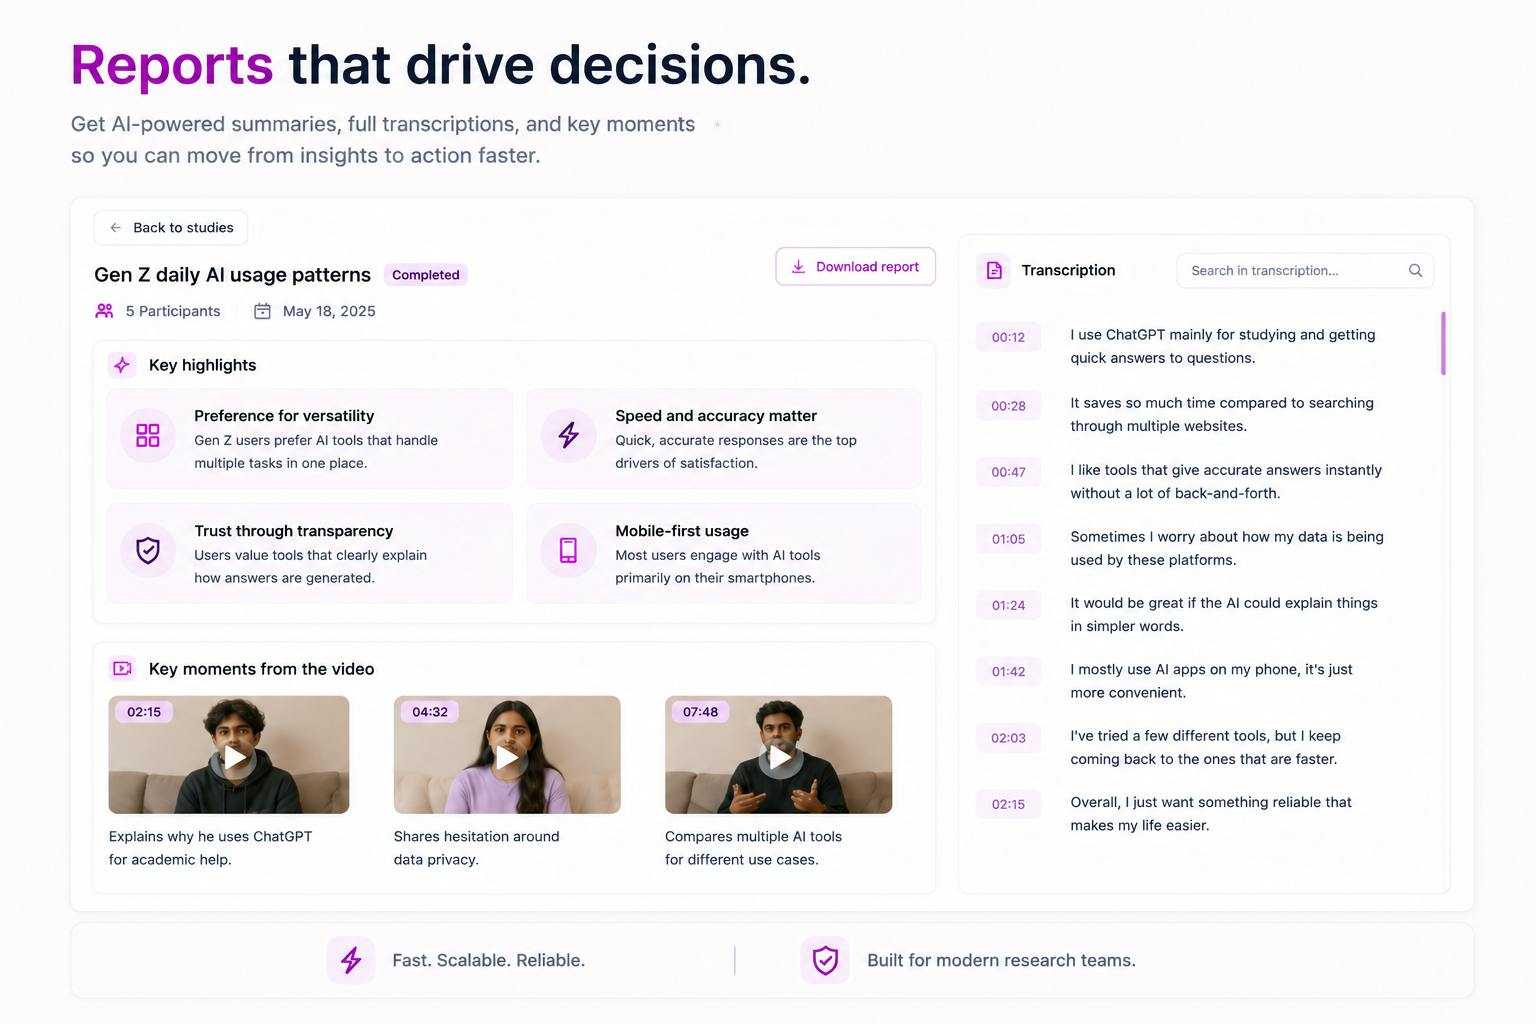1536x1024 pixels.
Task: Select the Mobile-first usage heading
Action: click(x=682, y=531)
